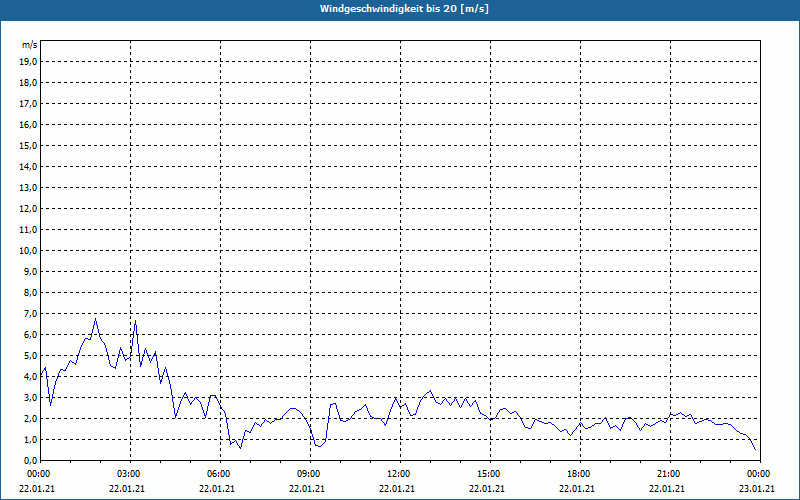Screen dimensions: 800x500
Task: Click the 9,0 y-axis label
Action: click(31, 271)
